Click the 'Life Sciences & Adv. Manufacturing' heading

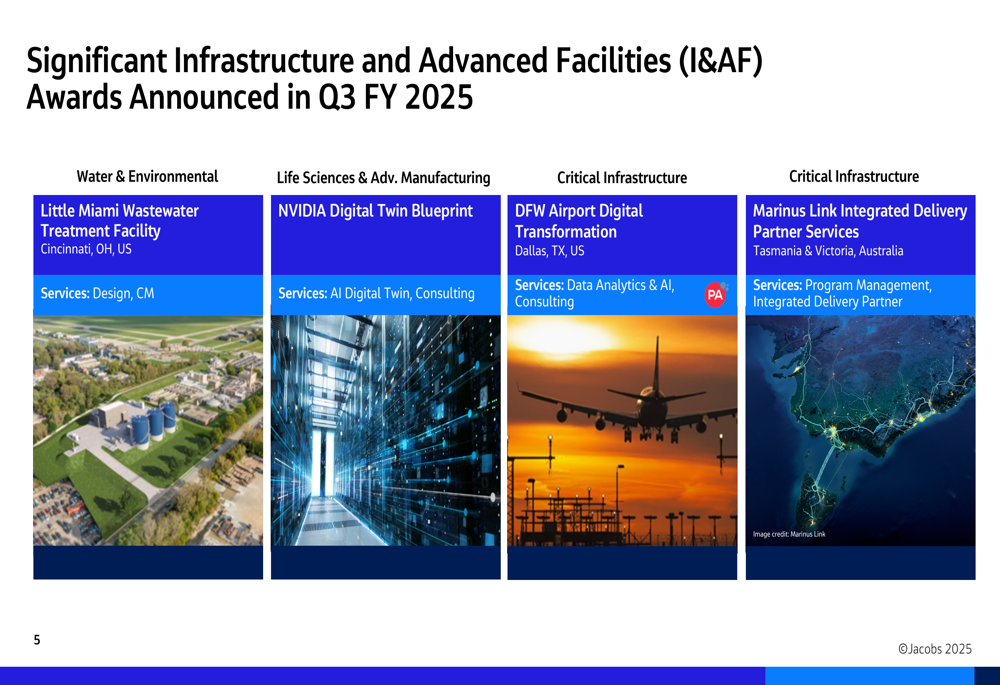point(383,178)
